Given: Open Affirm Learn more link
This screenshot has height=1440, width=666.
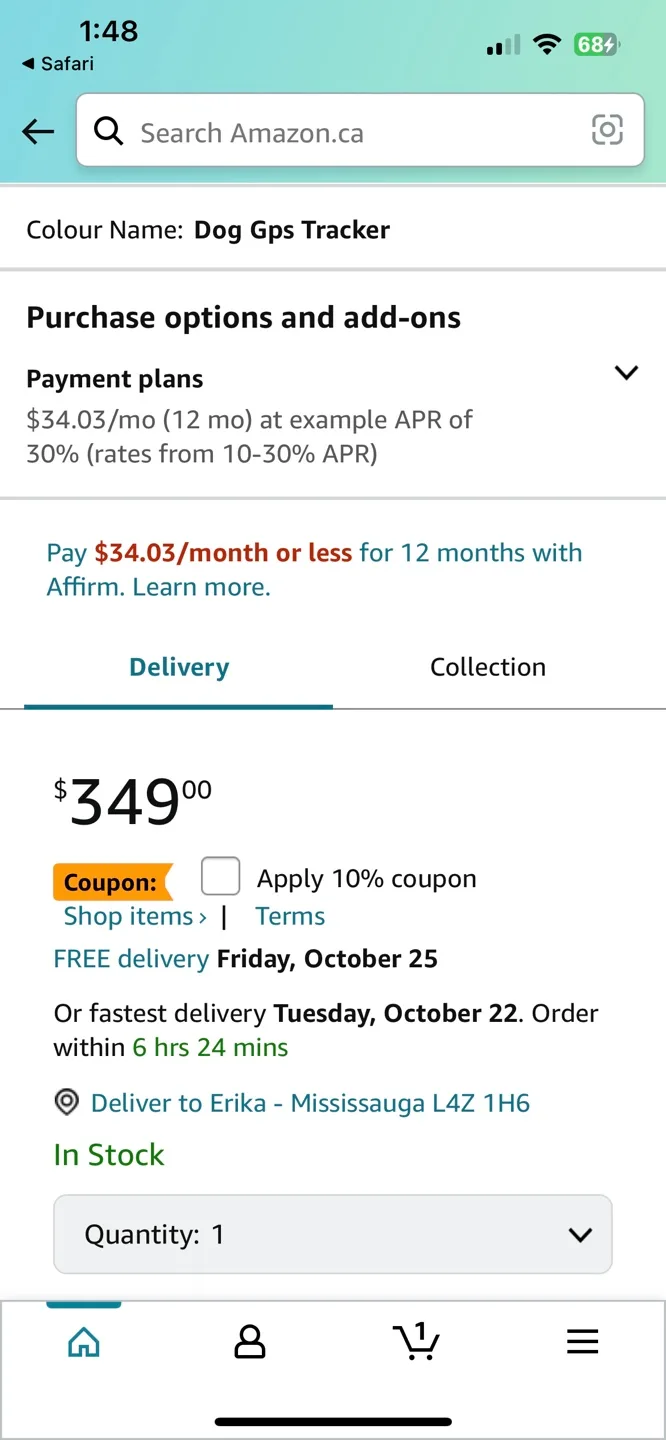Looking at the screenshot, I should (x=201, y=587).
